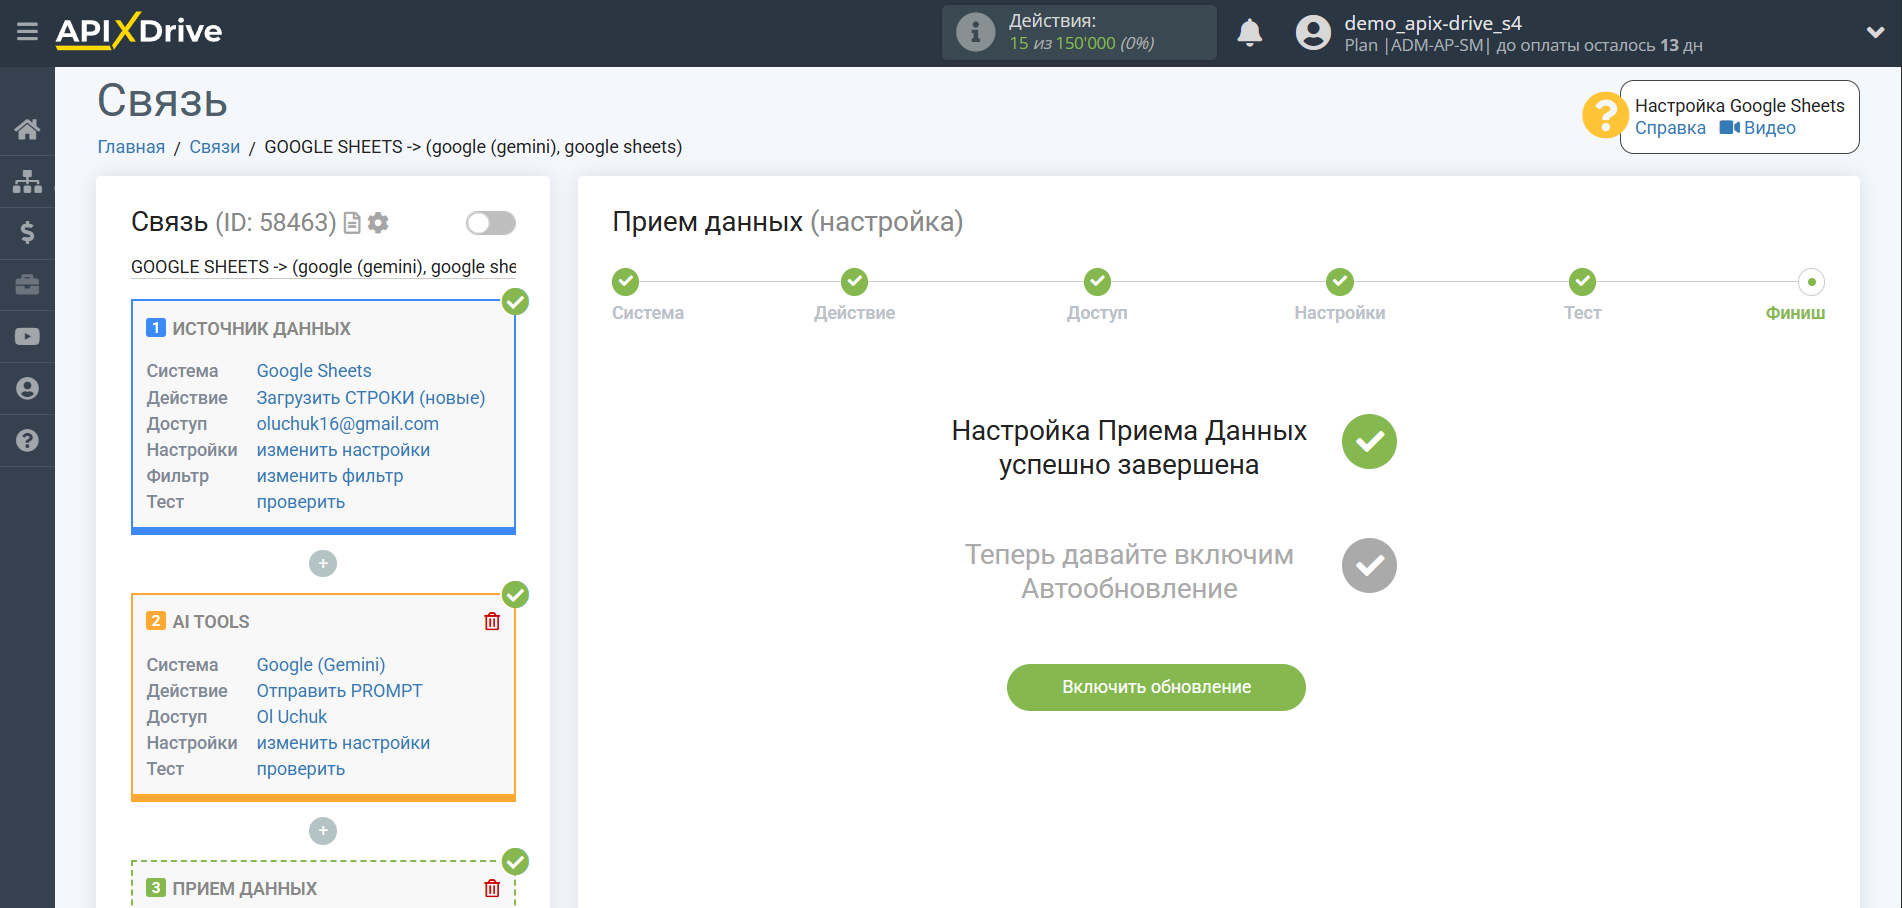Open the connections scheme icon in the sidebar
The height and width of the screenshot is (908, 1902).
click(x=27, y=181)
